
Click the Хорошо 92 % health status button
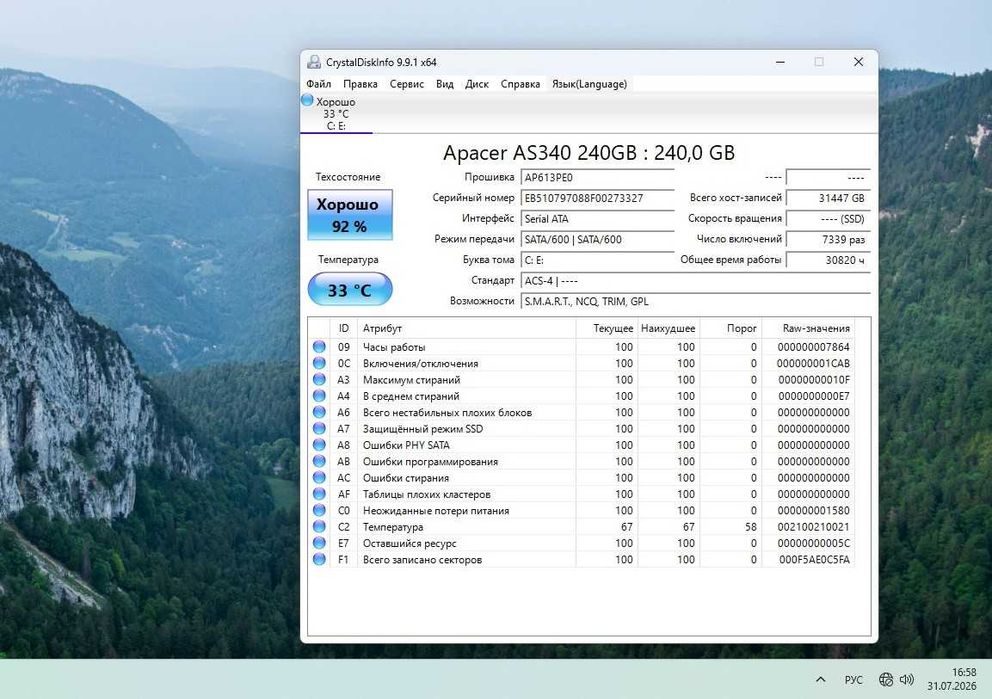click(x=350, y=215)
